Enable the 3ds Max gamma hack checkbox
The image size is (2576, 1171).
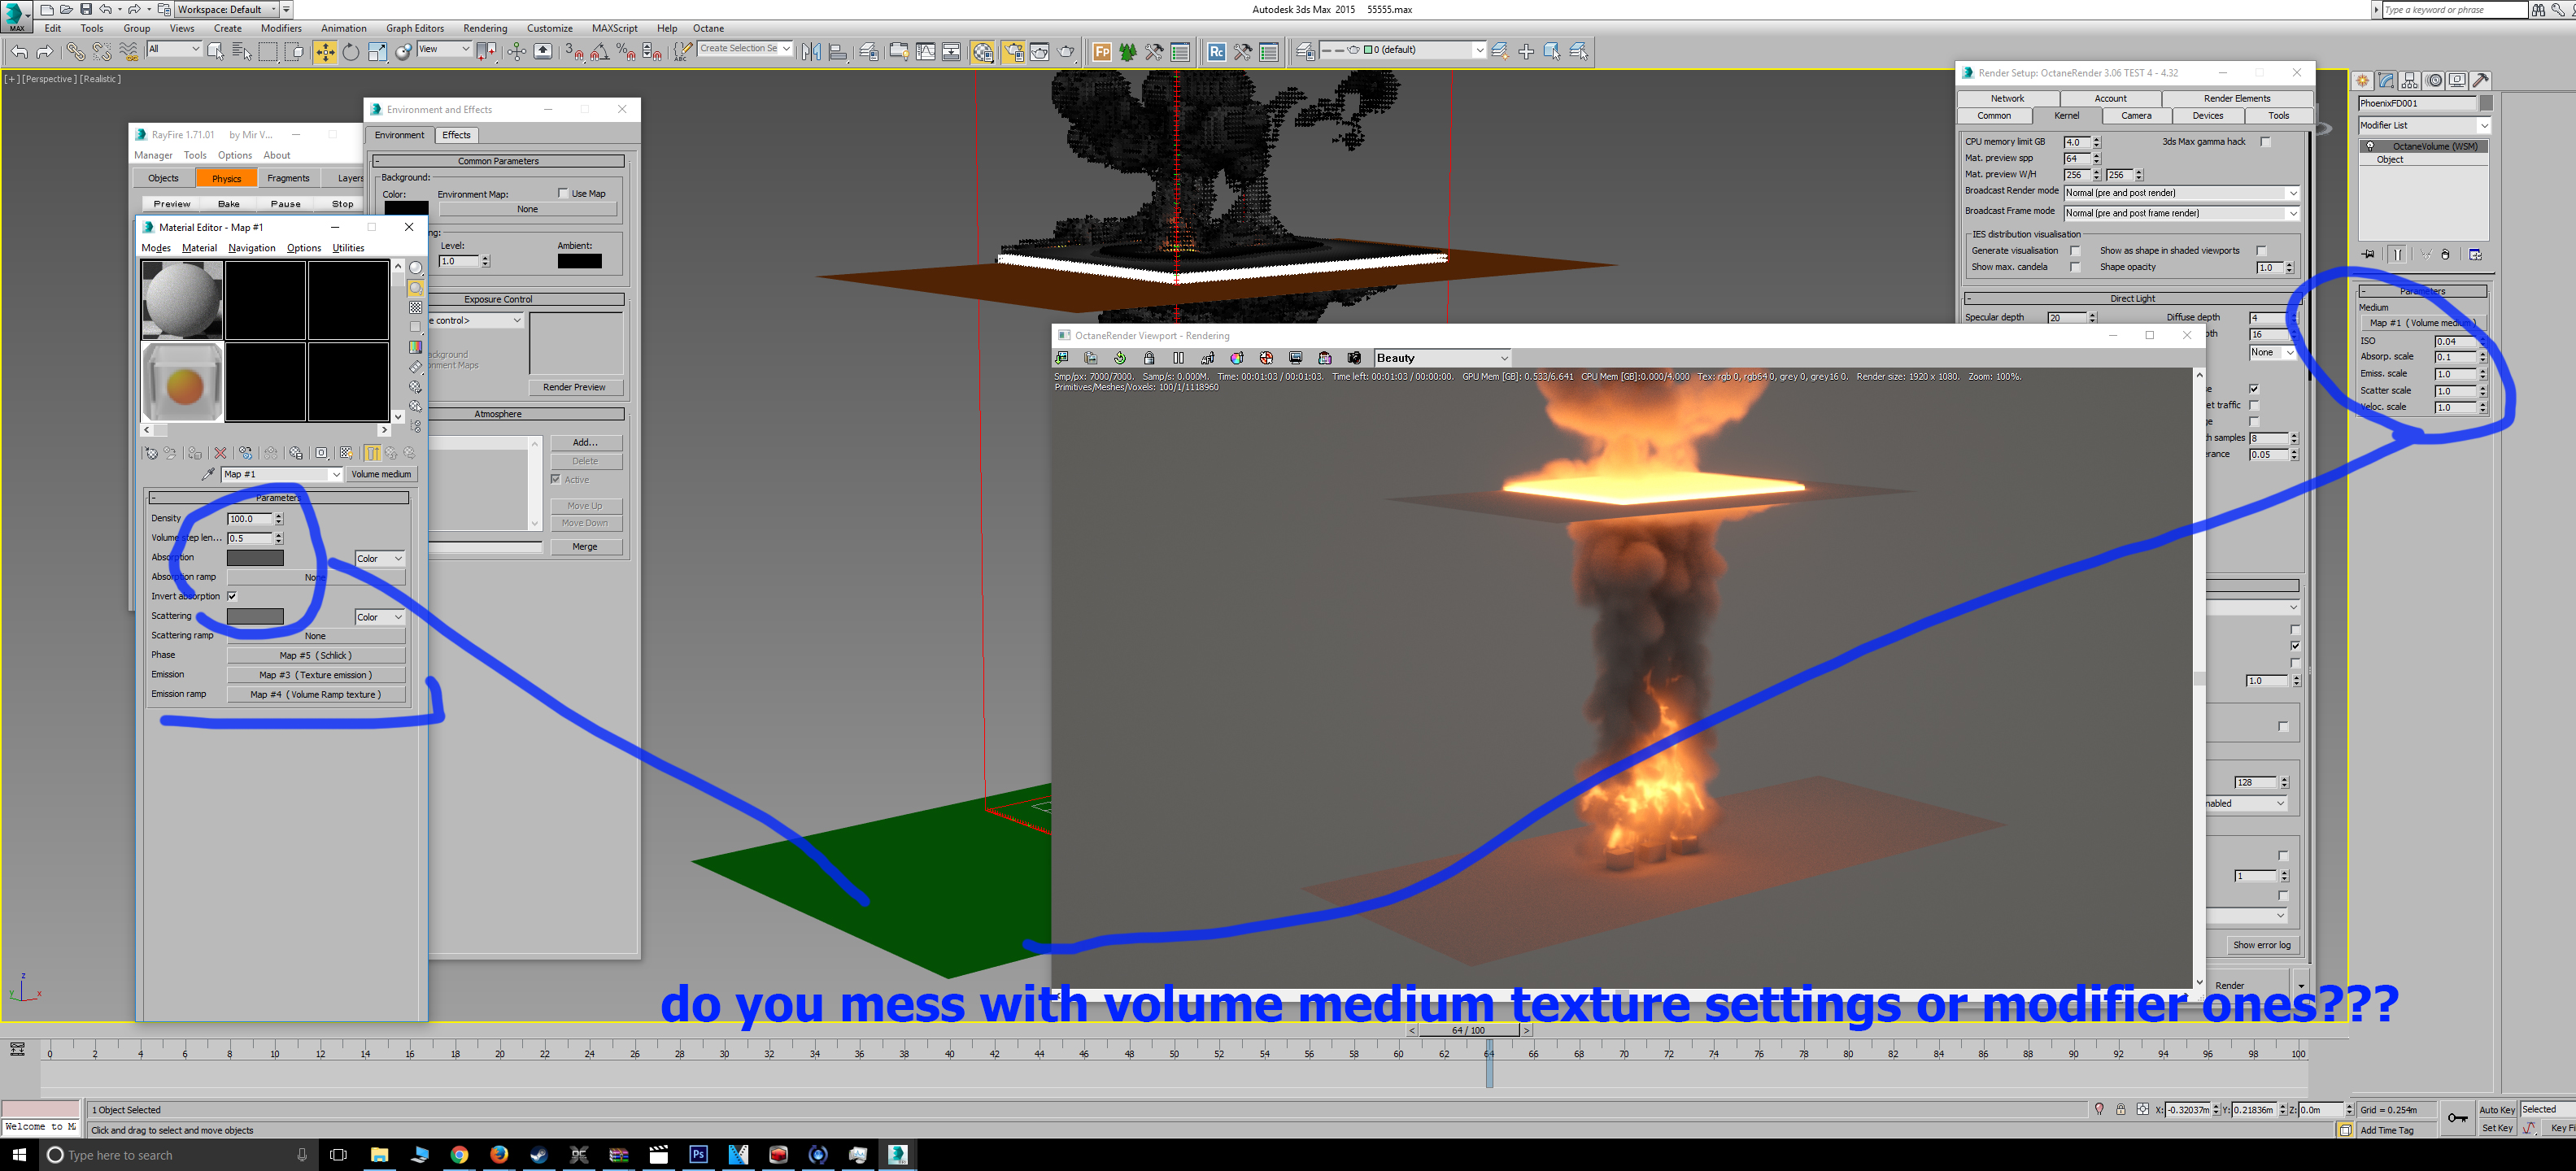coord(2266,142)
